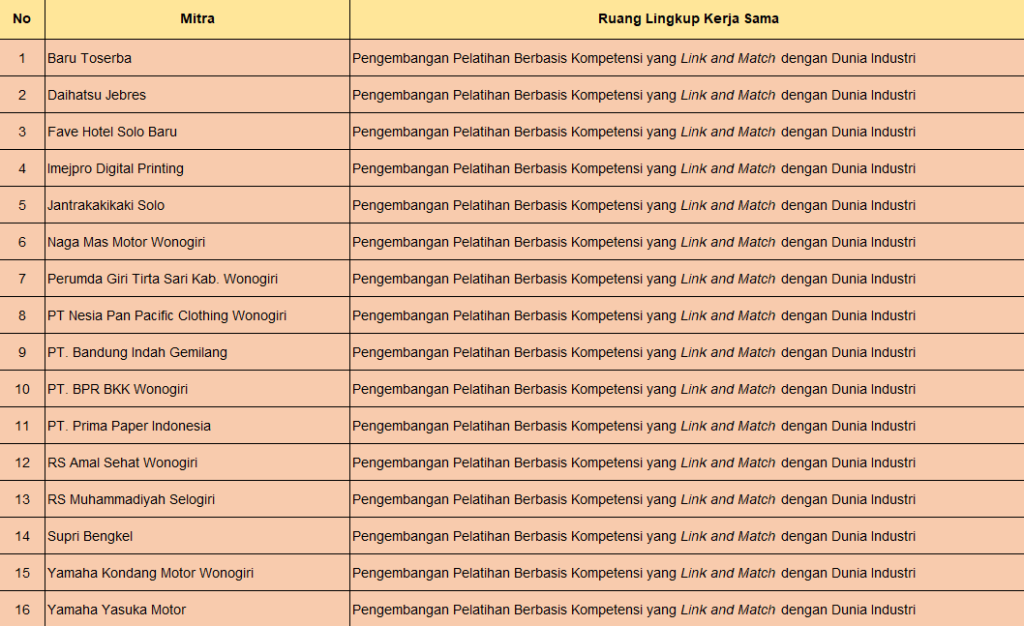Click row number 12 in the No column
The image size is (1024, 626).
coord(22,463)
